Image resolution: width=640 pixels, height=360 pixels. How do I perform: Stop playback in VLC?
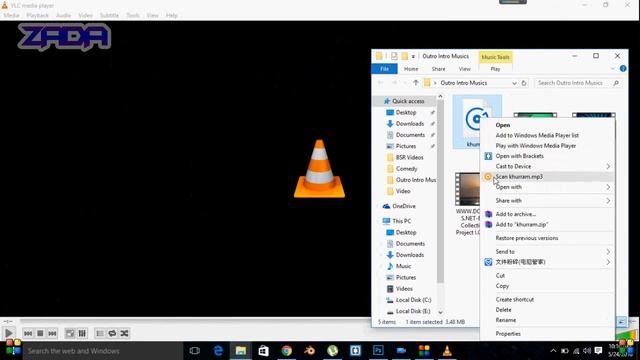click(40, 333)
